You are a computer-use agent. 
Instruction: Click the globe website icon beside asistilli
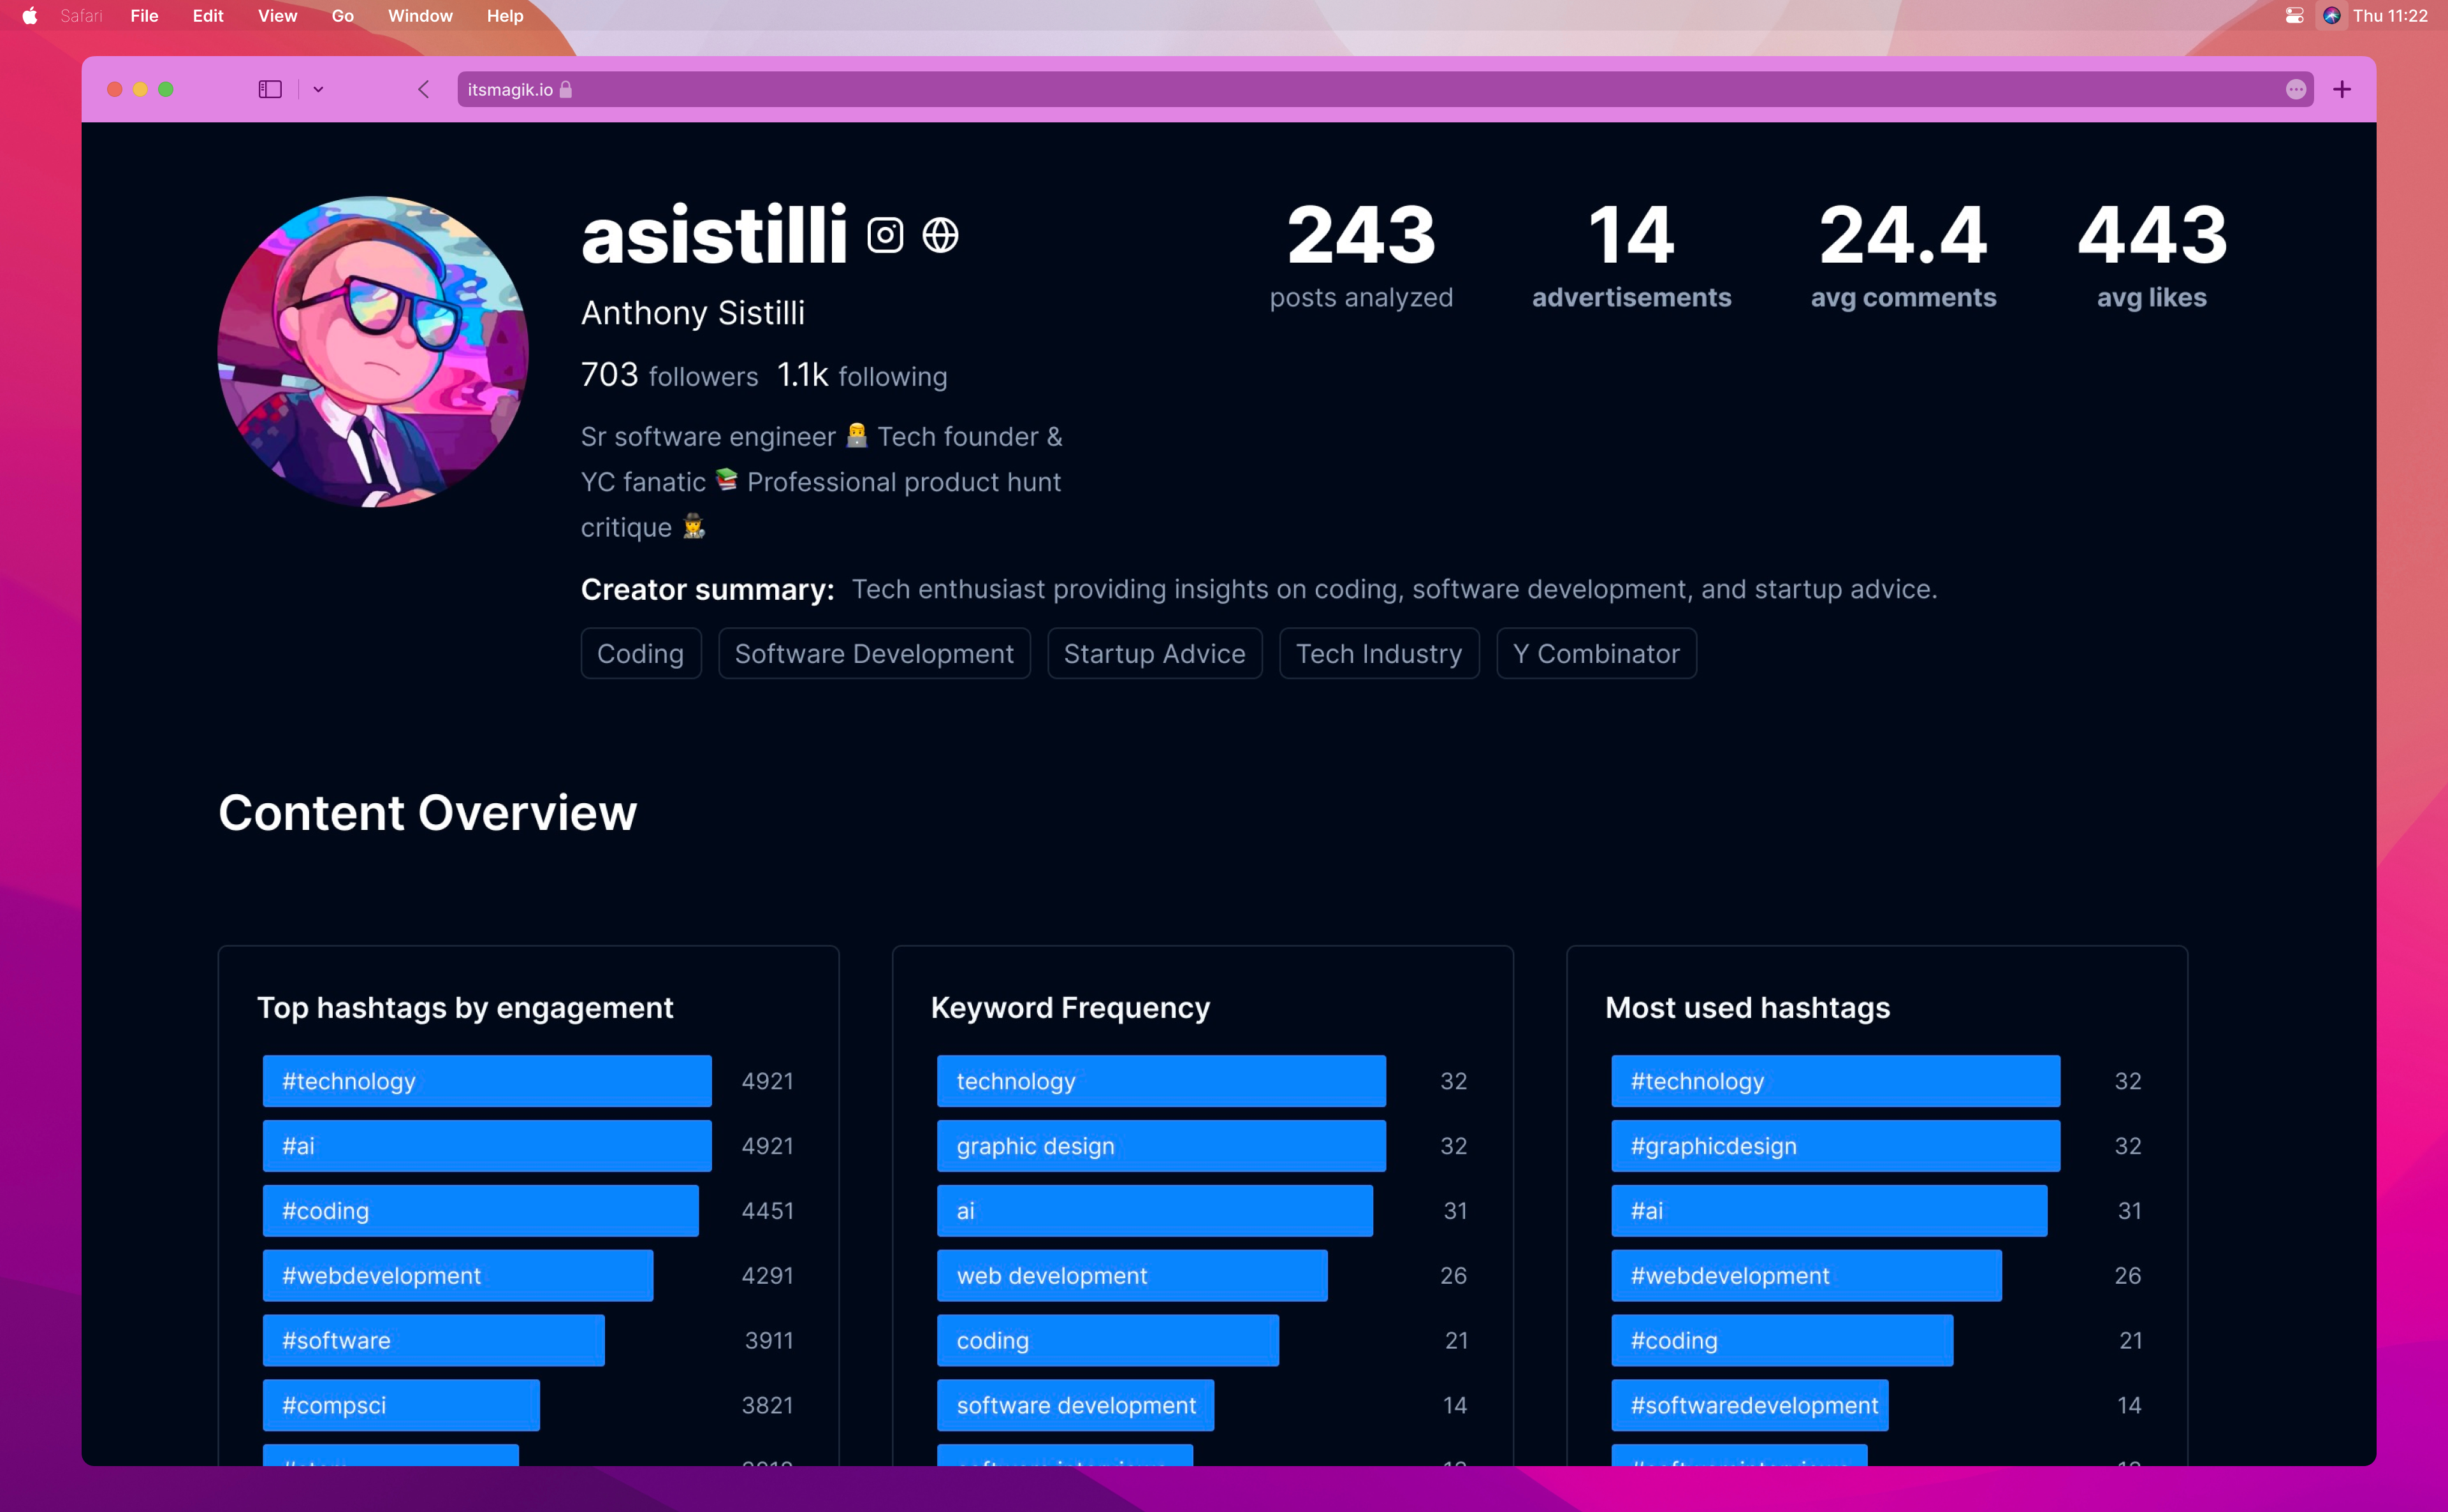(x=940, y=235)
